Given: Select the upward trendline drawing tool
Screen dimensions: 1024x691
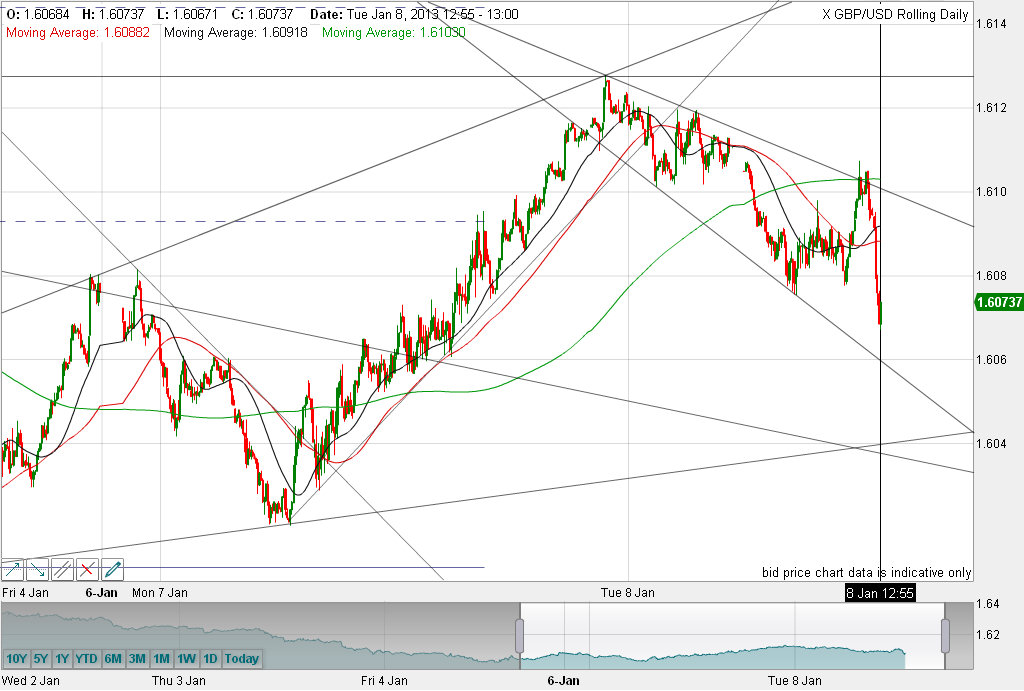Looking at the screenshot, I should [12, 570].
